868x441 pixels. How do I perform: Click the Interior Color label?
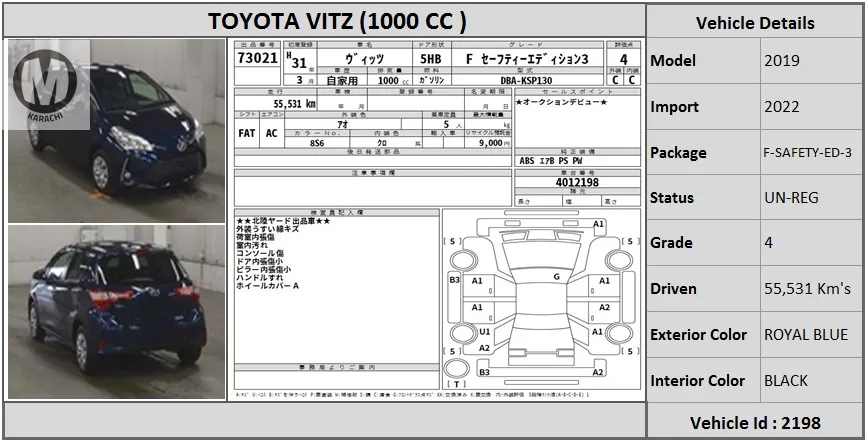point(698,381)
